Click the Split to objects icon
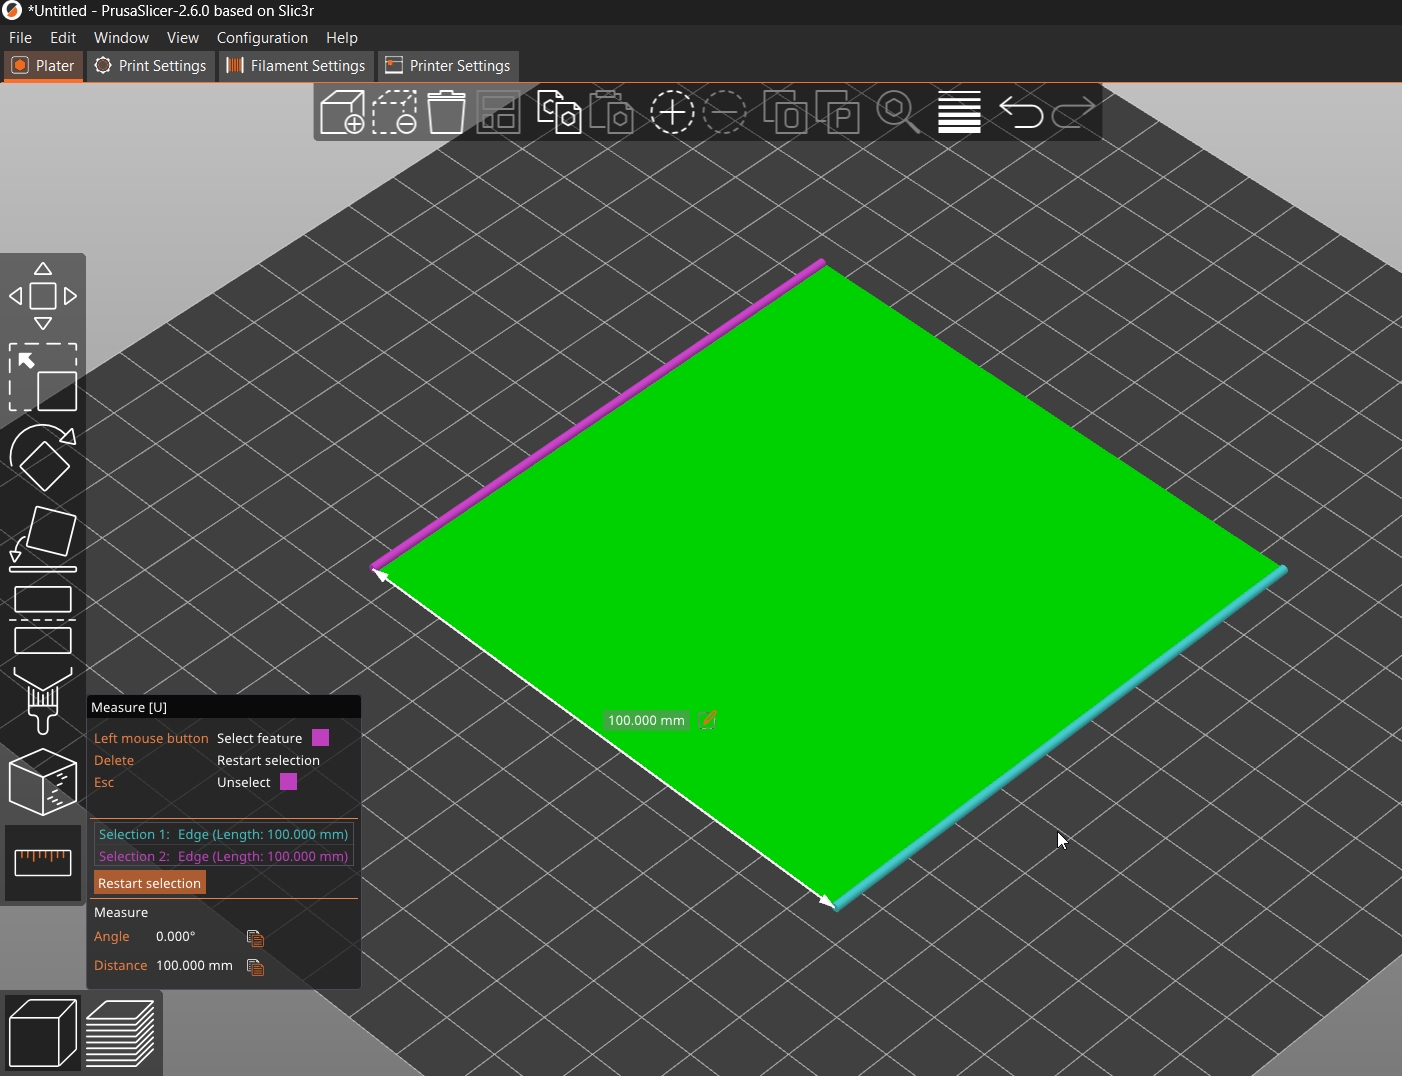Image resolution: width=1402 pixels, height=1076 pixels. pos(785,112)
